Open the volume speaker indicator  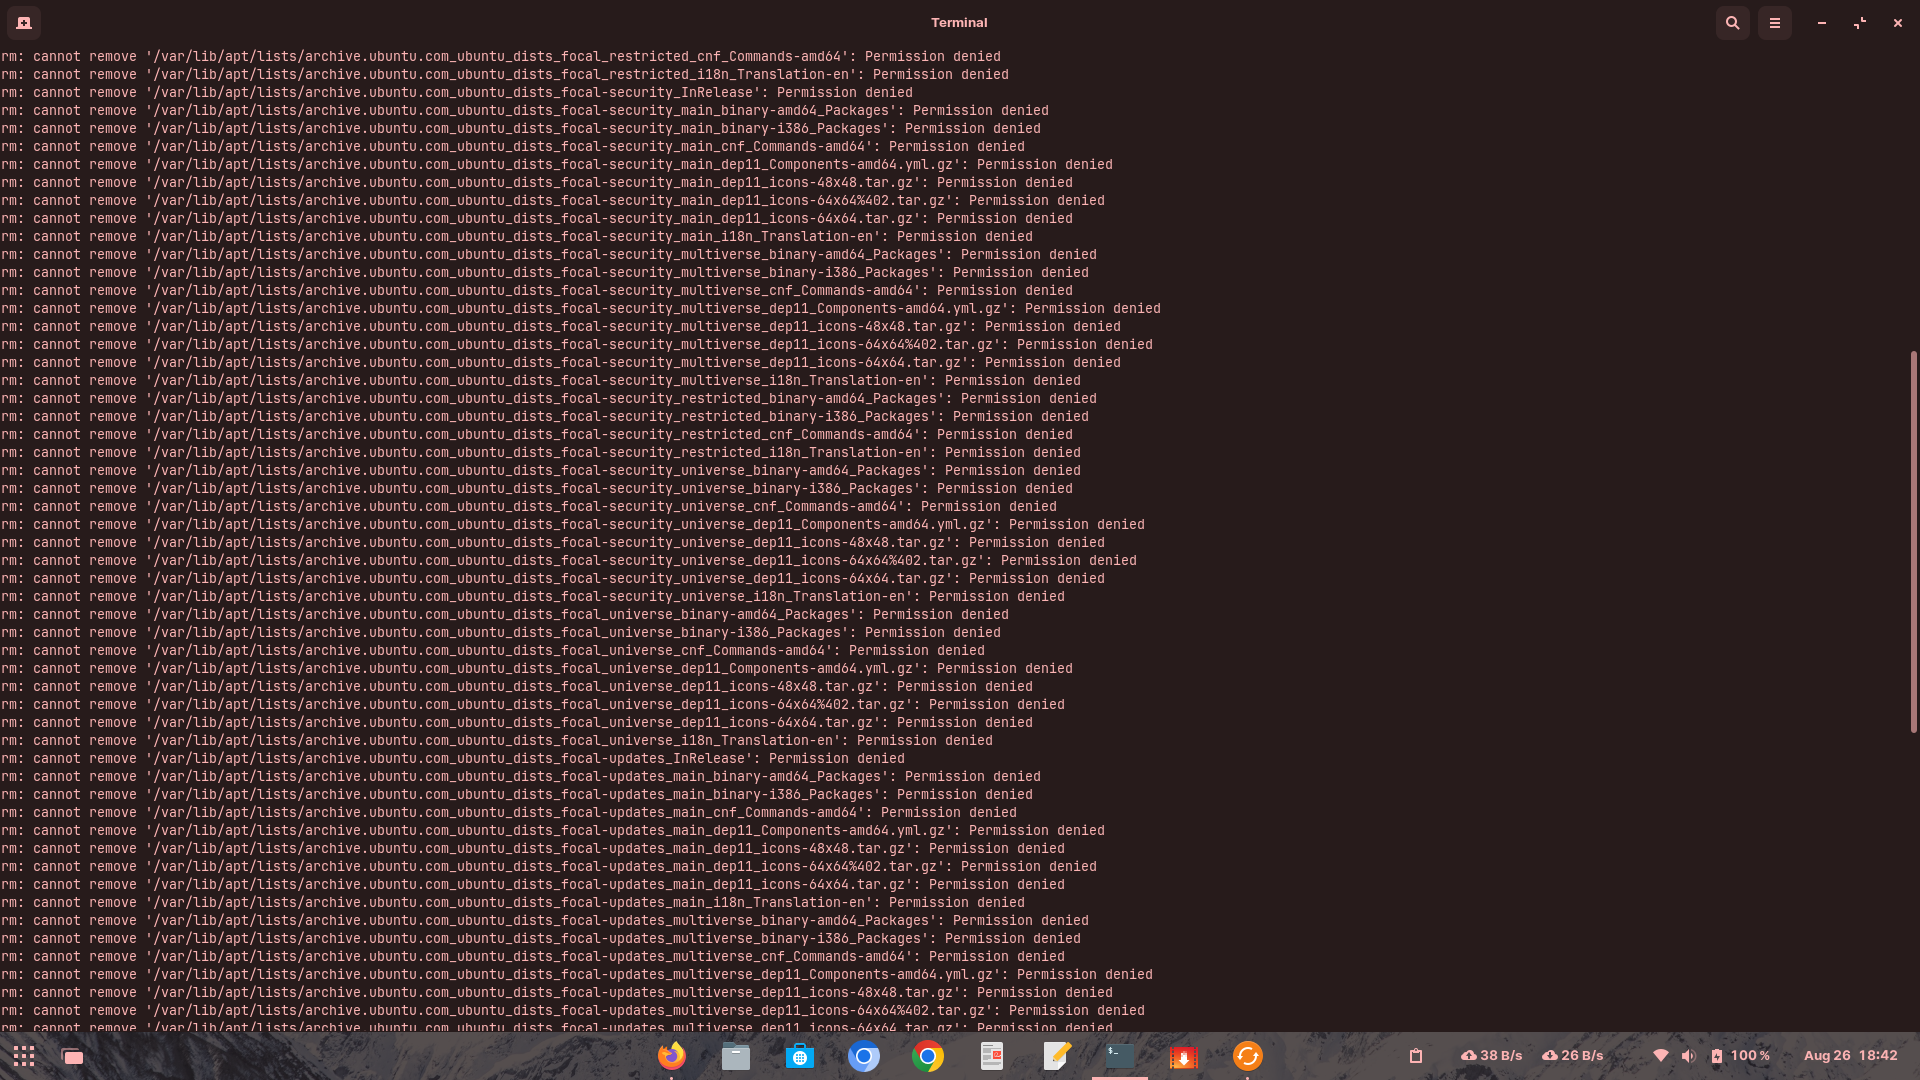pos(1689,1056)
